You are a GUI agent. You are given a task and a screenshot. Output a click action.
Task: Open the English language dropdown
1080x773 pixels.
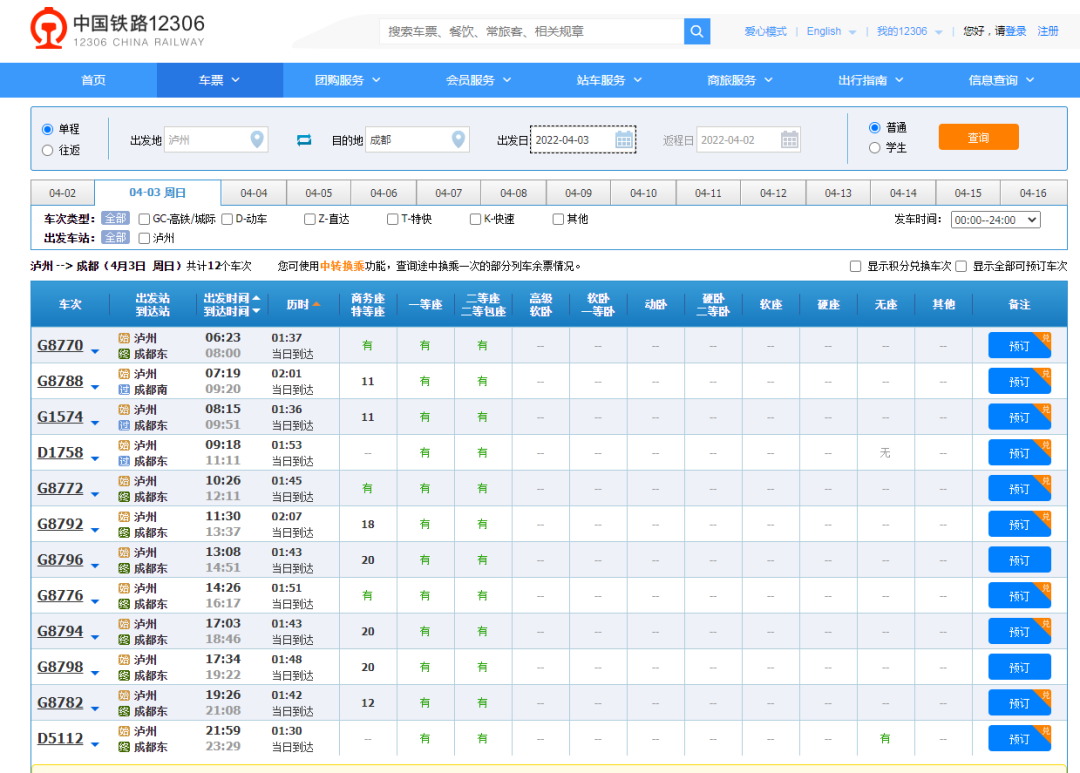(x=831, y=32)
